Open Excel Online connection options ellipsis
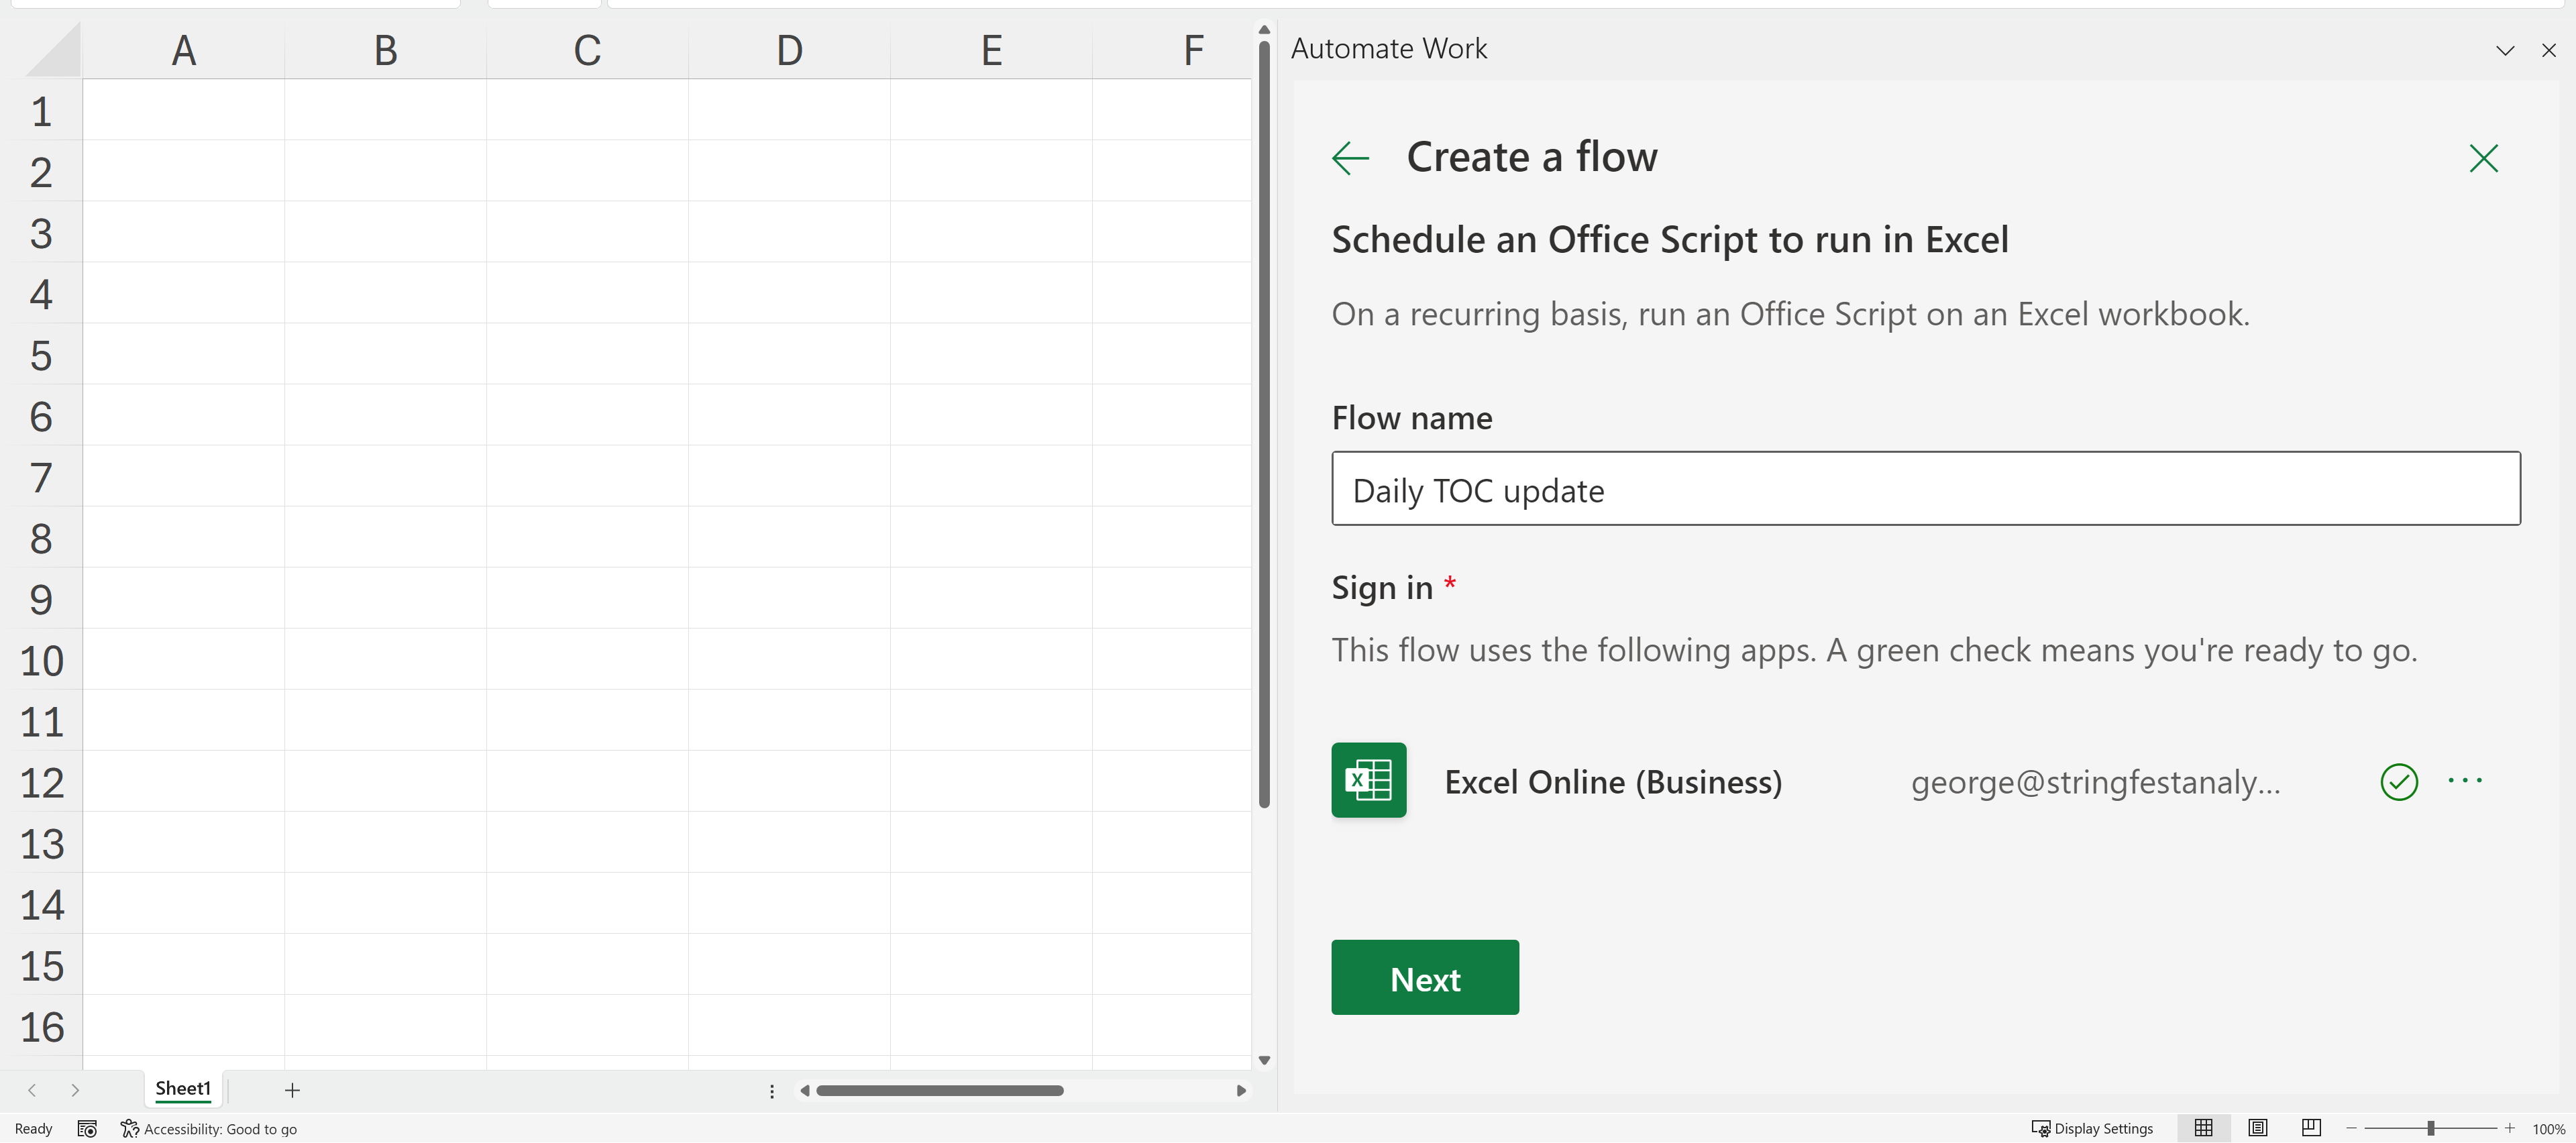The height and width of the screenshot is (1143, 2576). tap(2464, 781)
